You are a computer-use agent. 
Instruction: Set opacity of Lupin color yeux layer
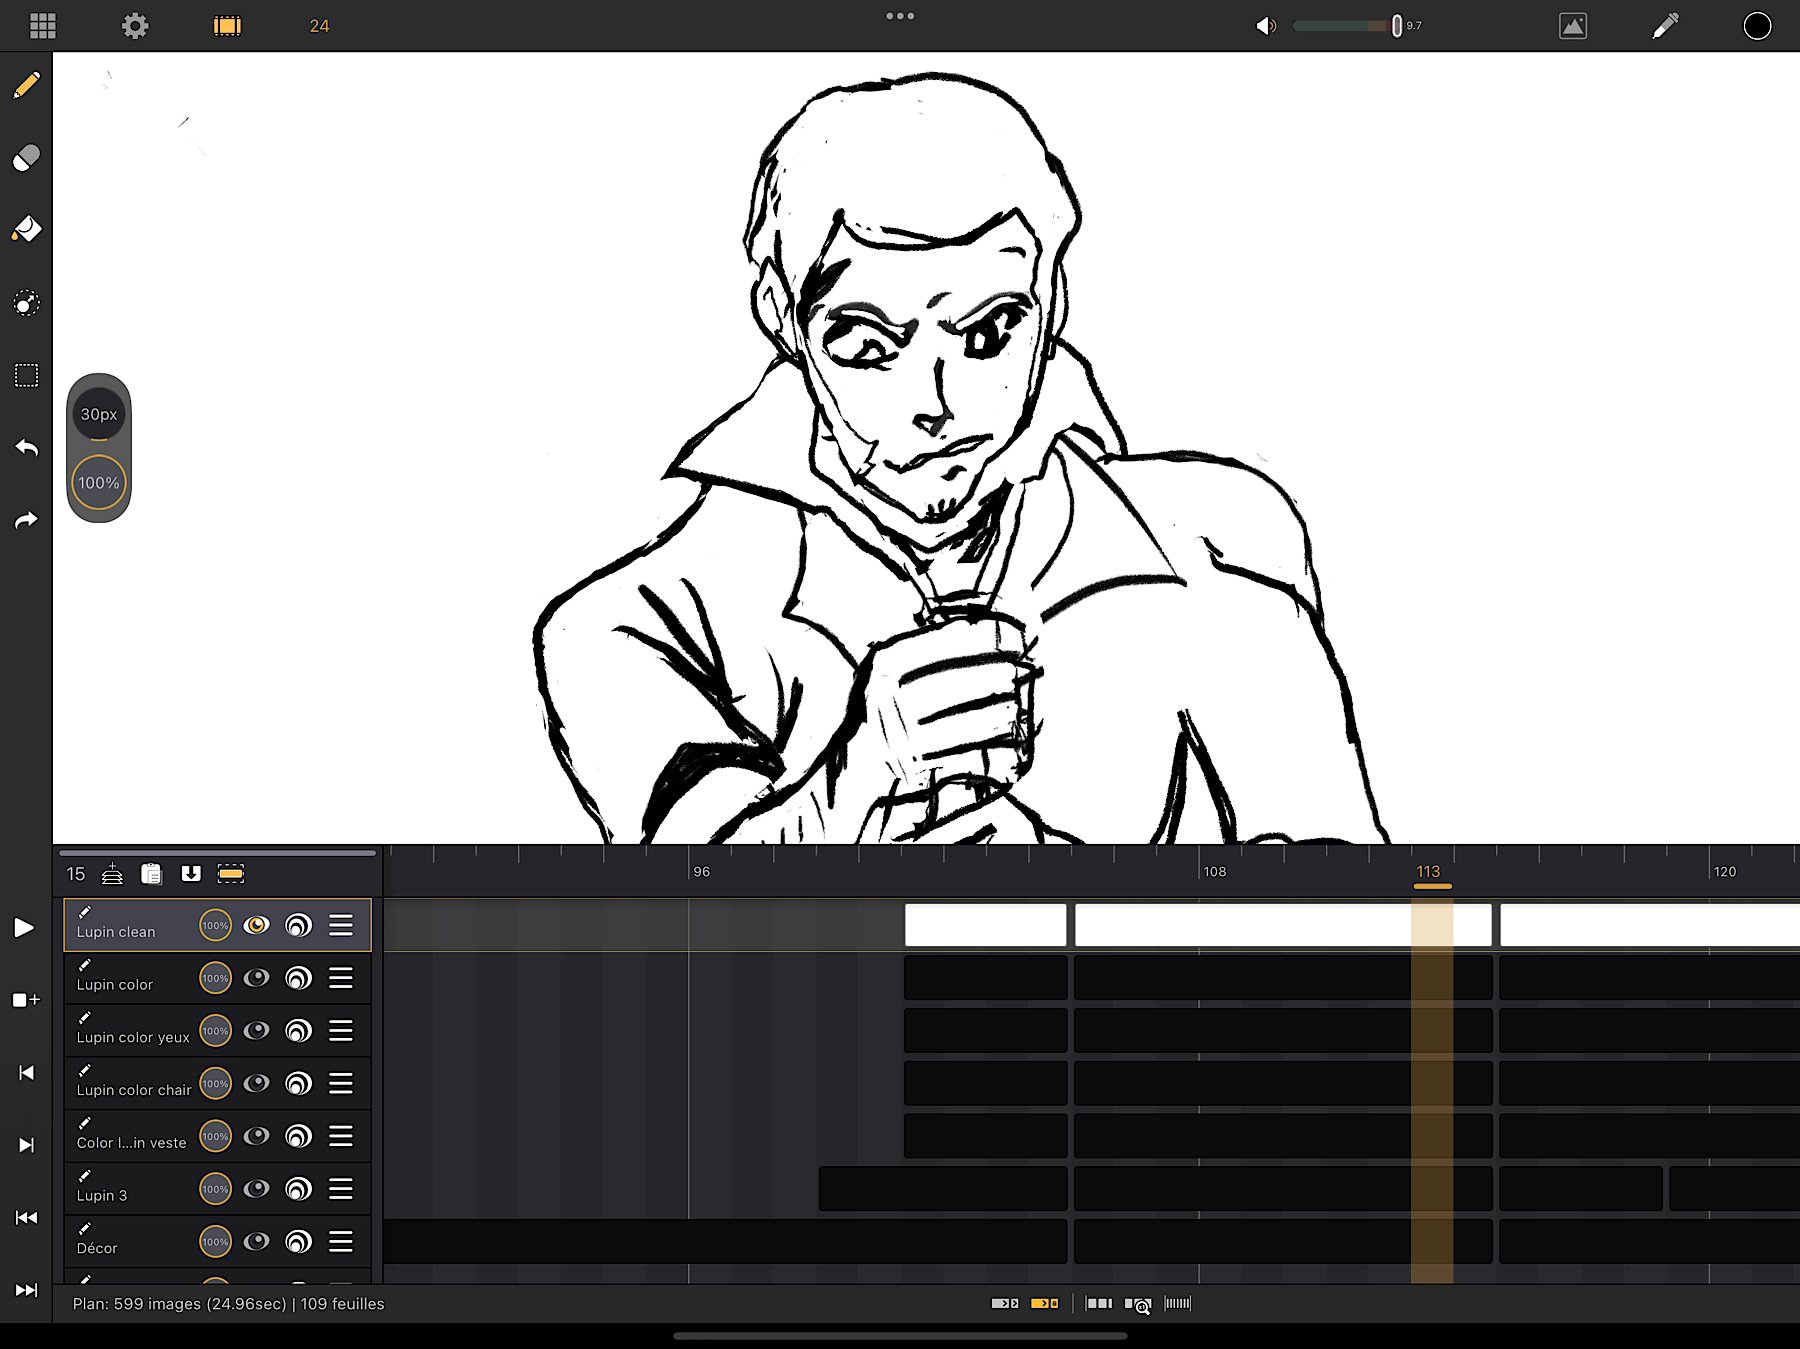click(215, 1031)
